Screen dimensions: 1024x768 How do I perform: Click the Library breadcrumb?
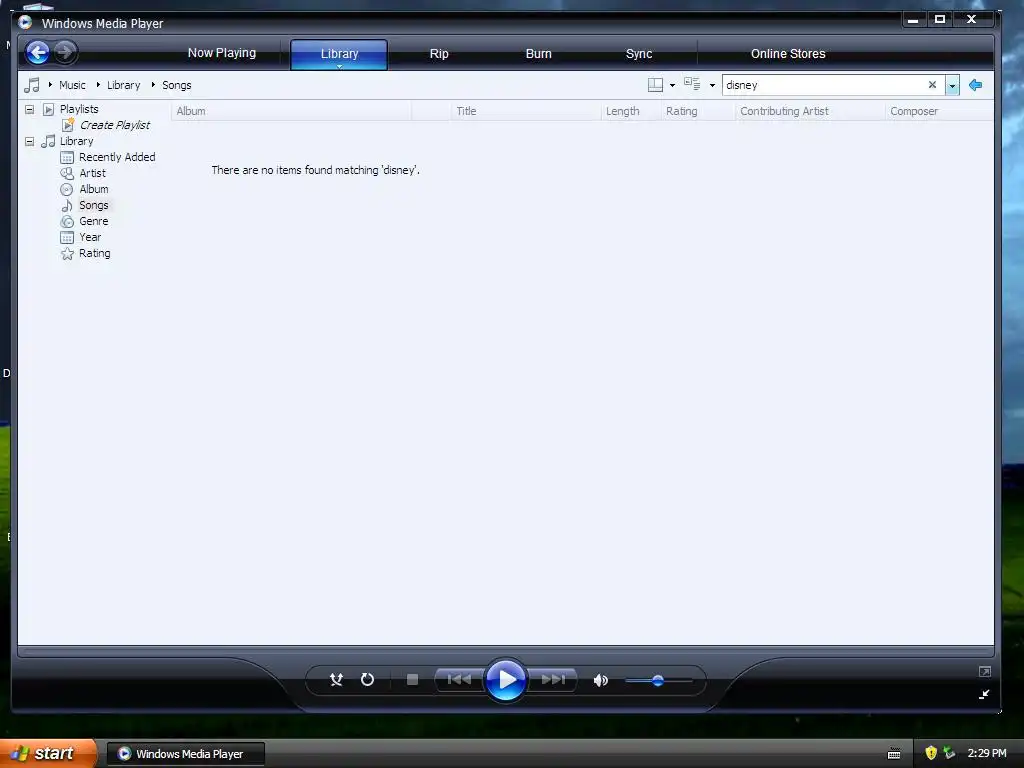click(x=123, y=85)
